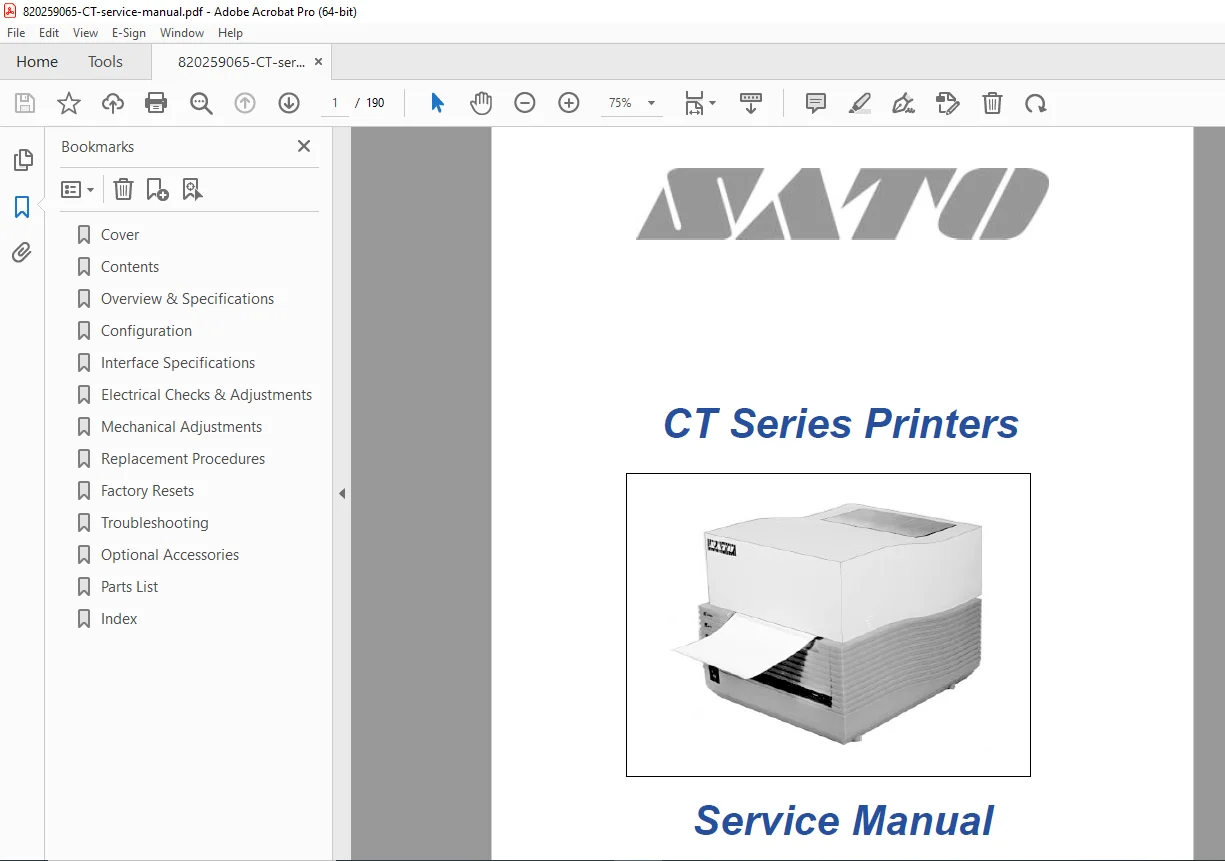Image resolution: width=1225 pixels, height=861 pixels.
Task: Delete selected bookmark trash icon
Action: tap(123, 189)
